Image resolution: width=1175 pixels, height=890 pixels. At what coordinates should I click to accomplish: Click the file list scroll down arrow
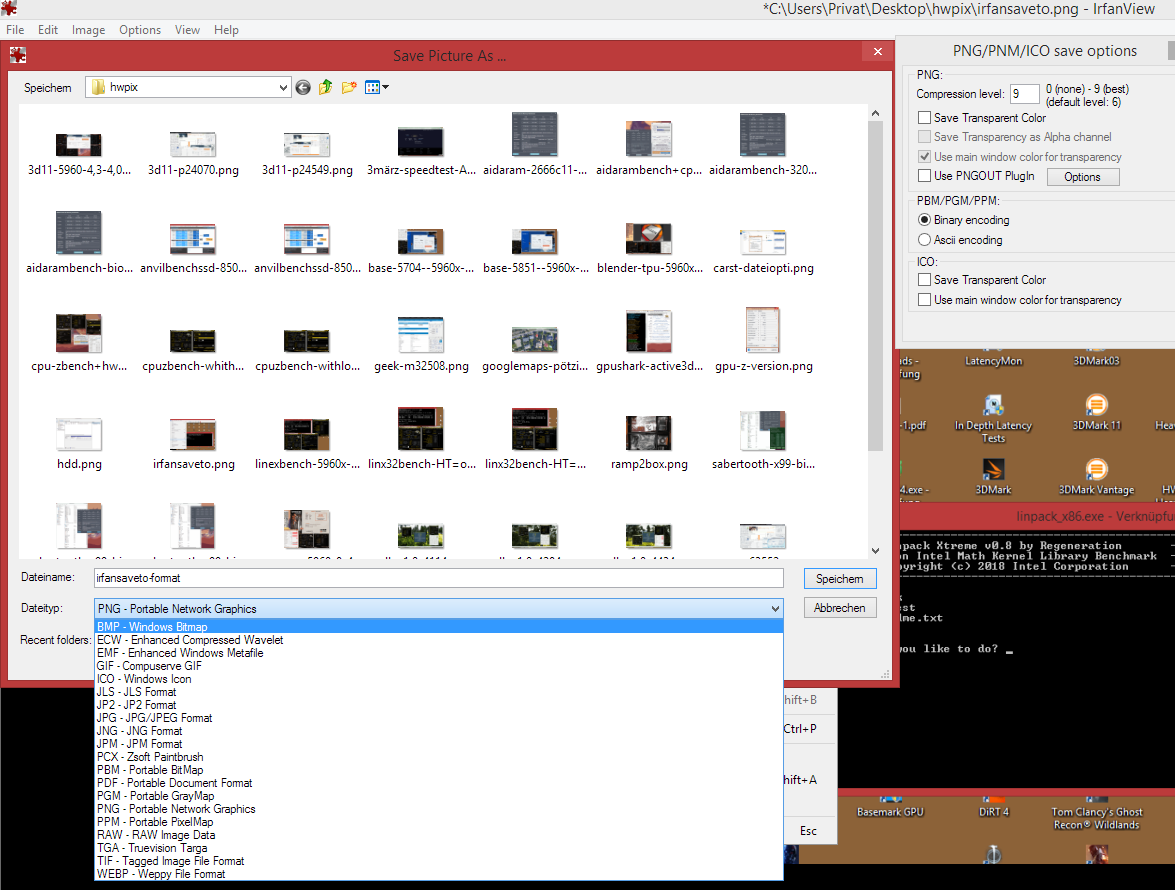pos(875,551)
